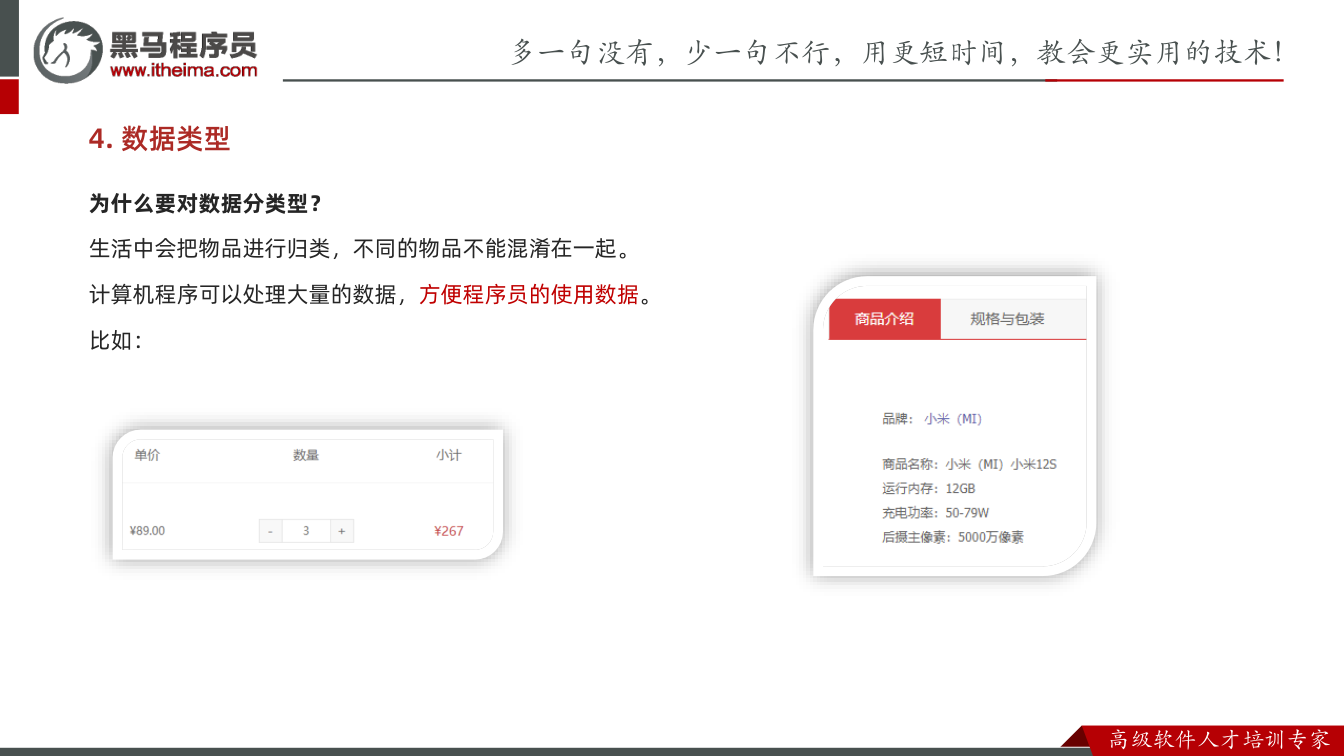The image size is (1344, 756).
Task: Click the 后摄主像素：5000万像素 line
Action: pyautogui.click(x=952, y=537)
